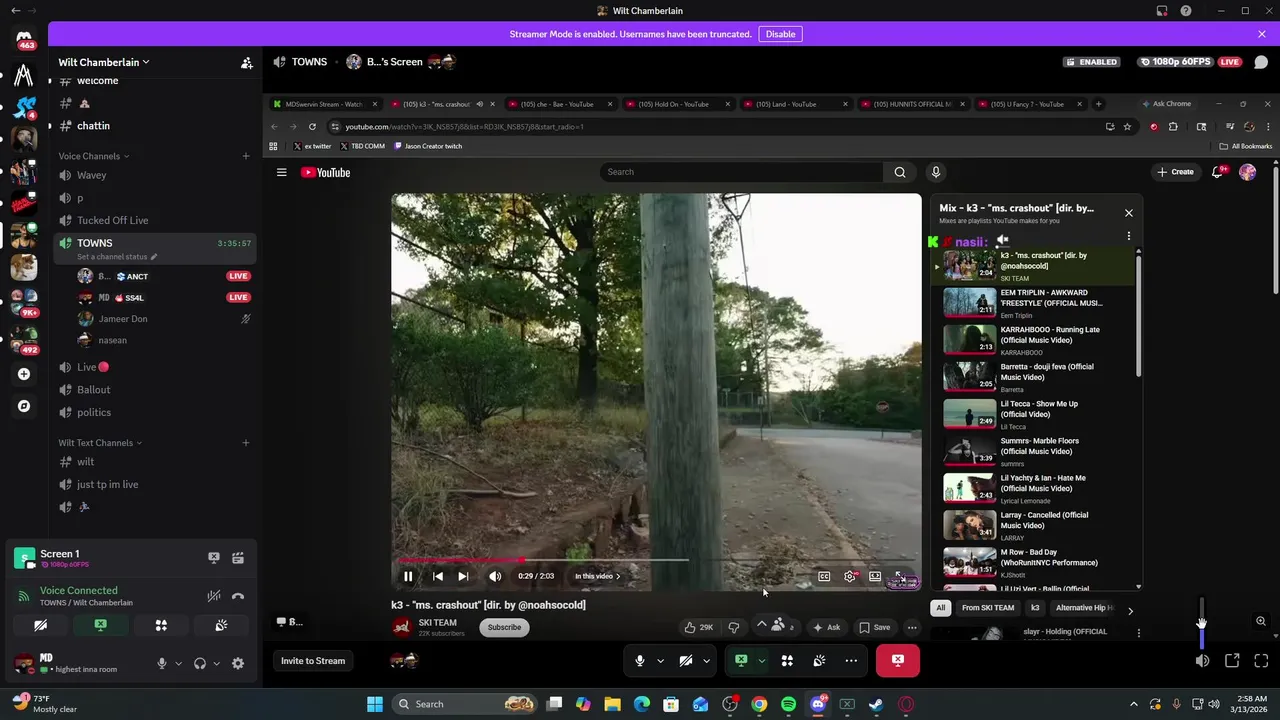Open mic options arrow in stream bar
The height and width of the screenshot is (720, 1280).
tap(660, 661)
